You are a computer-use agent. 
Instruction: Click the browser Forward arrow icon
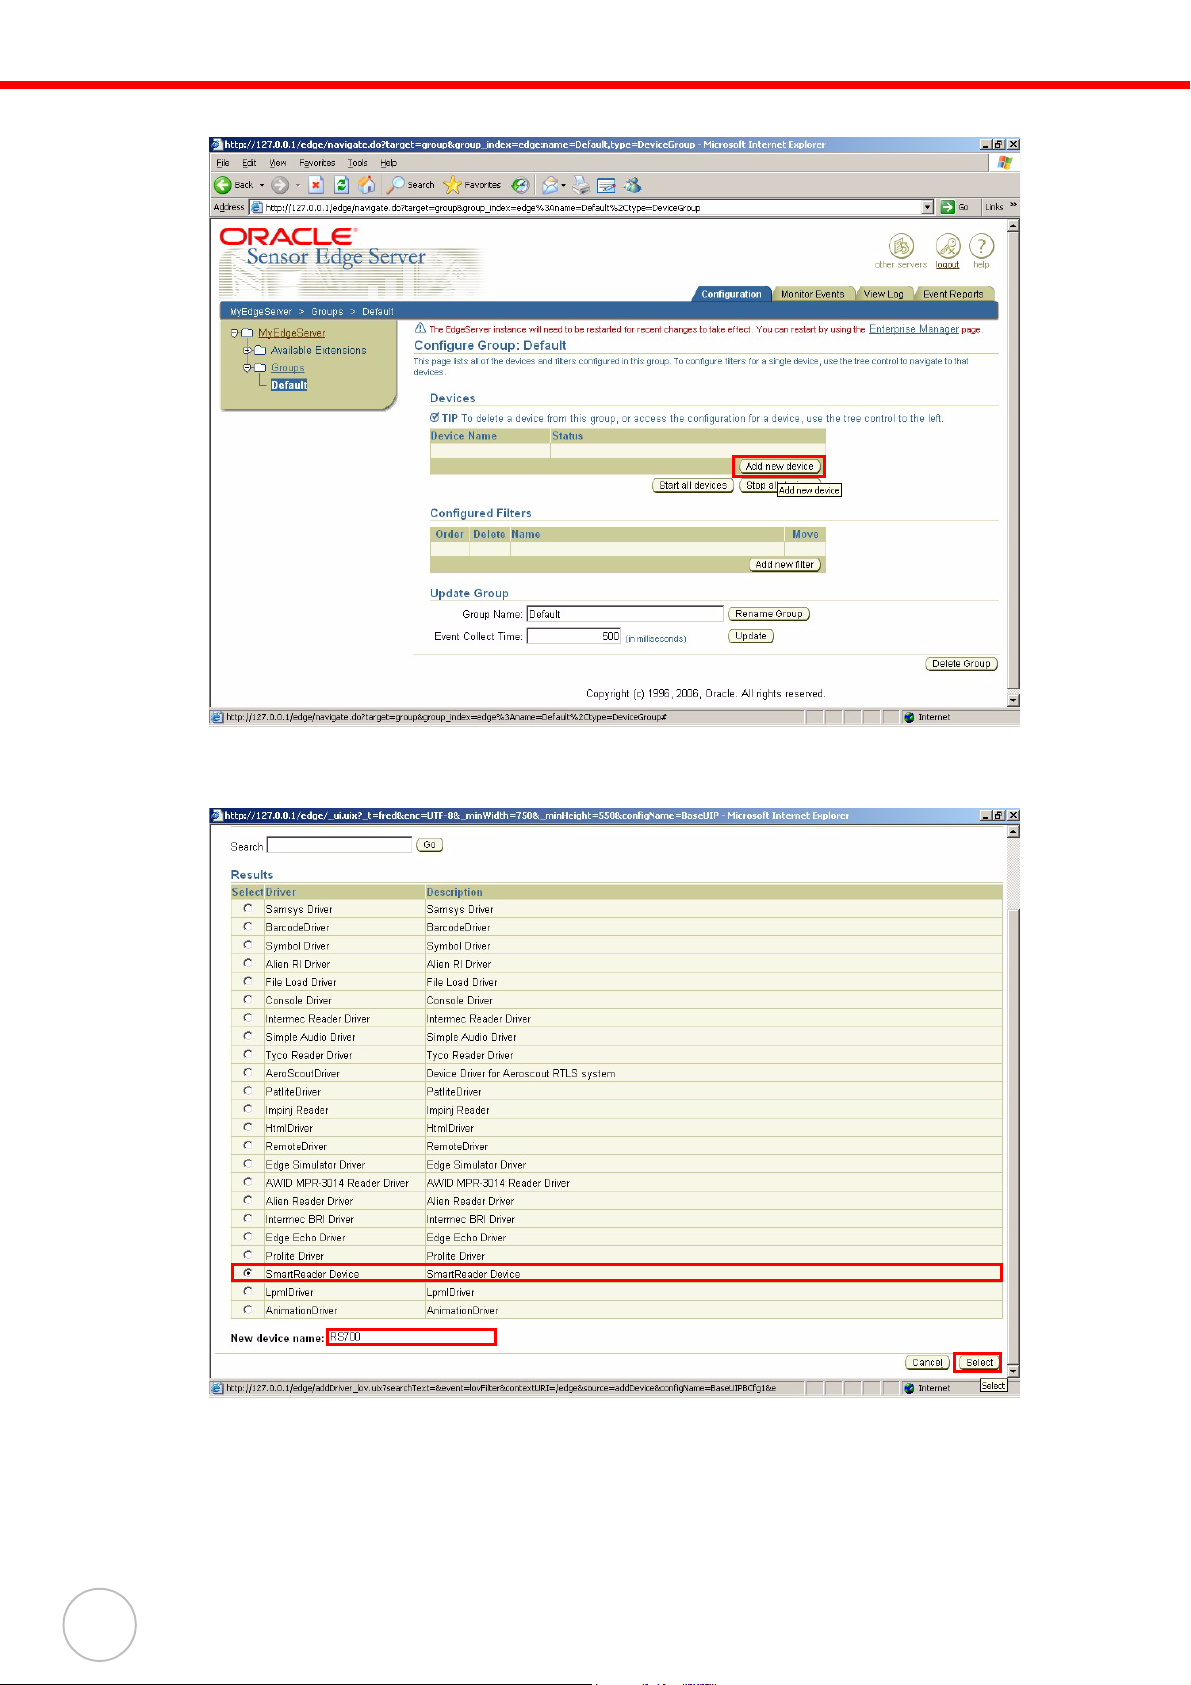(x=280, y=185)
